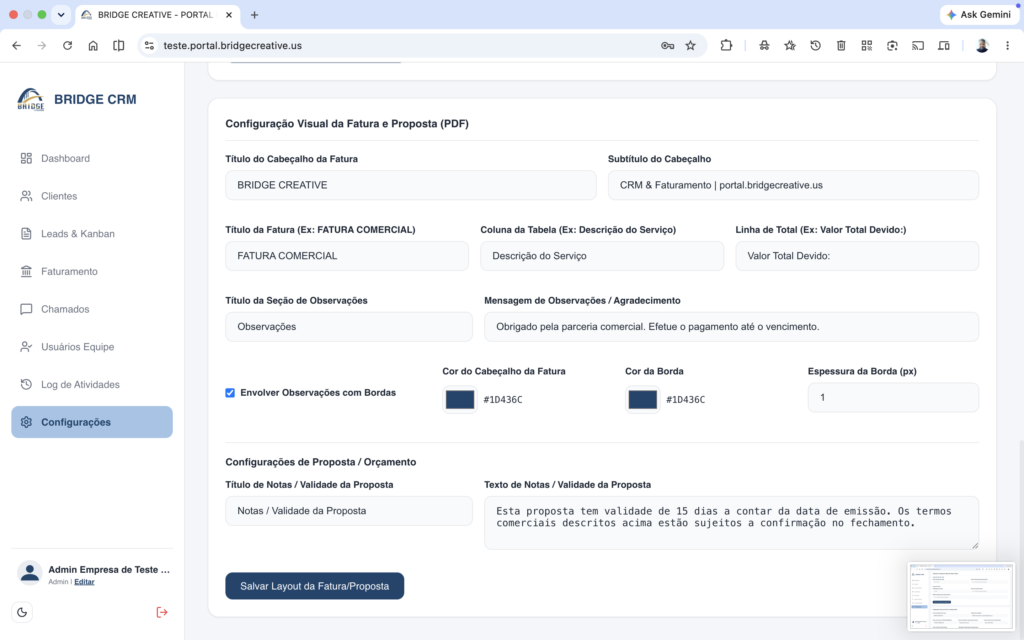The width and height of the screenshot is (1024, 640).
Task: Toggle dark mode moon icon
Action: (x=22, y=612)
